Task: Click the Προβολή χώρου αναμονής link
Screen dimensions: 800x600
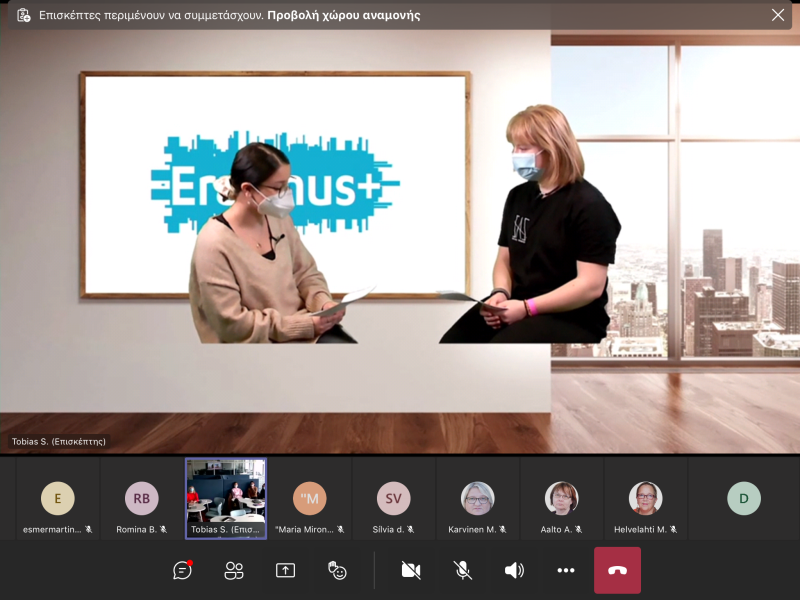Action: (x=344, y=15)
